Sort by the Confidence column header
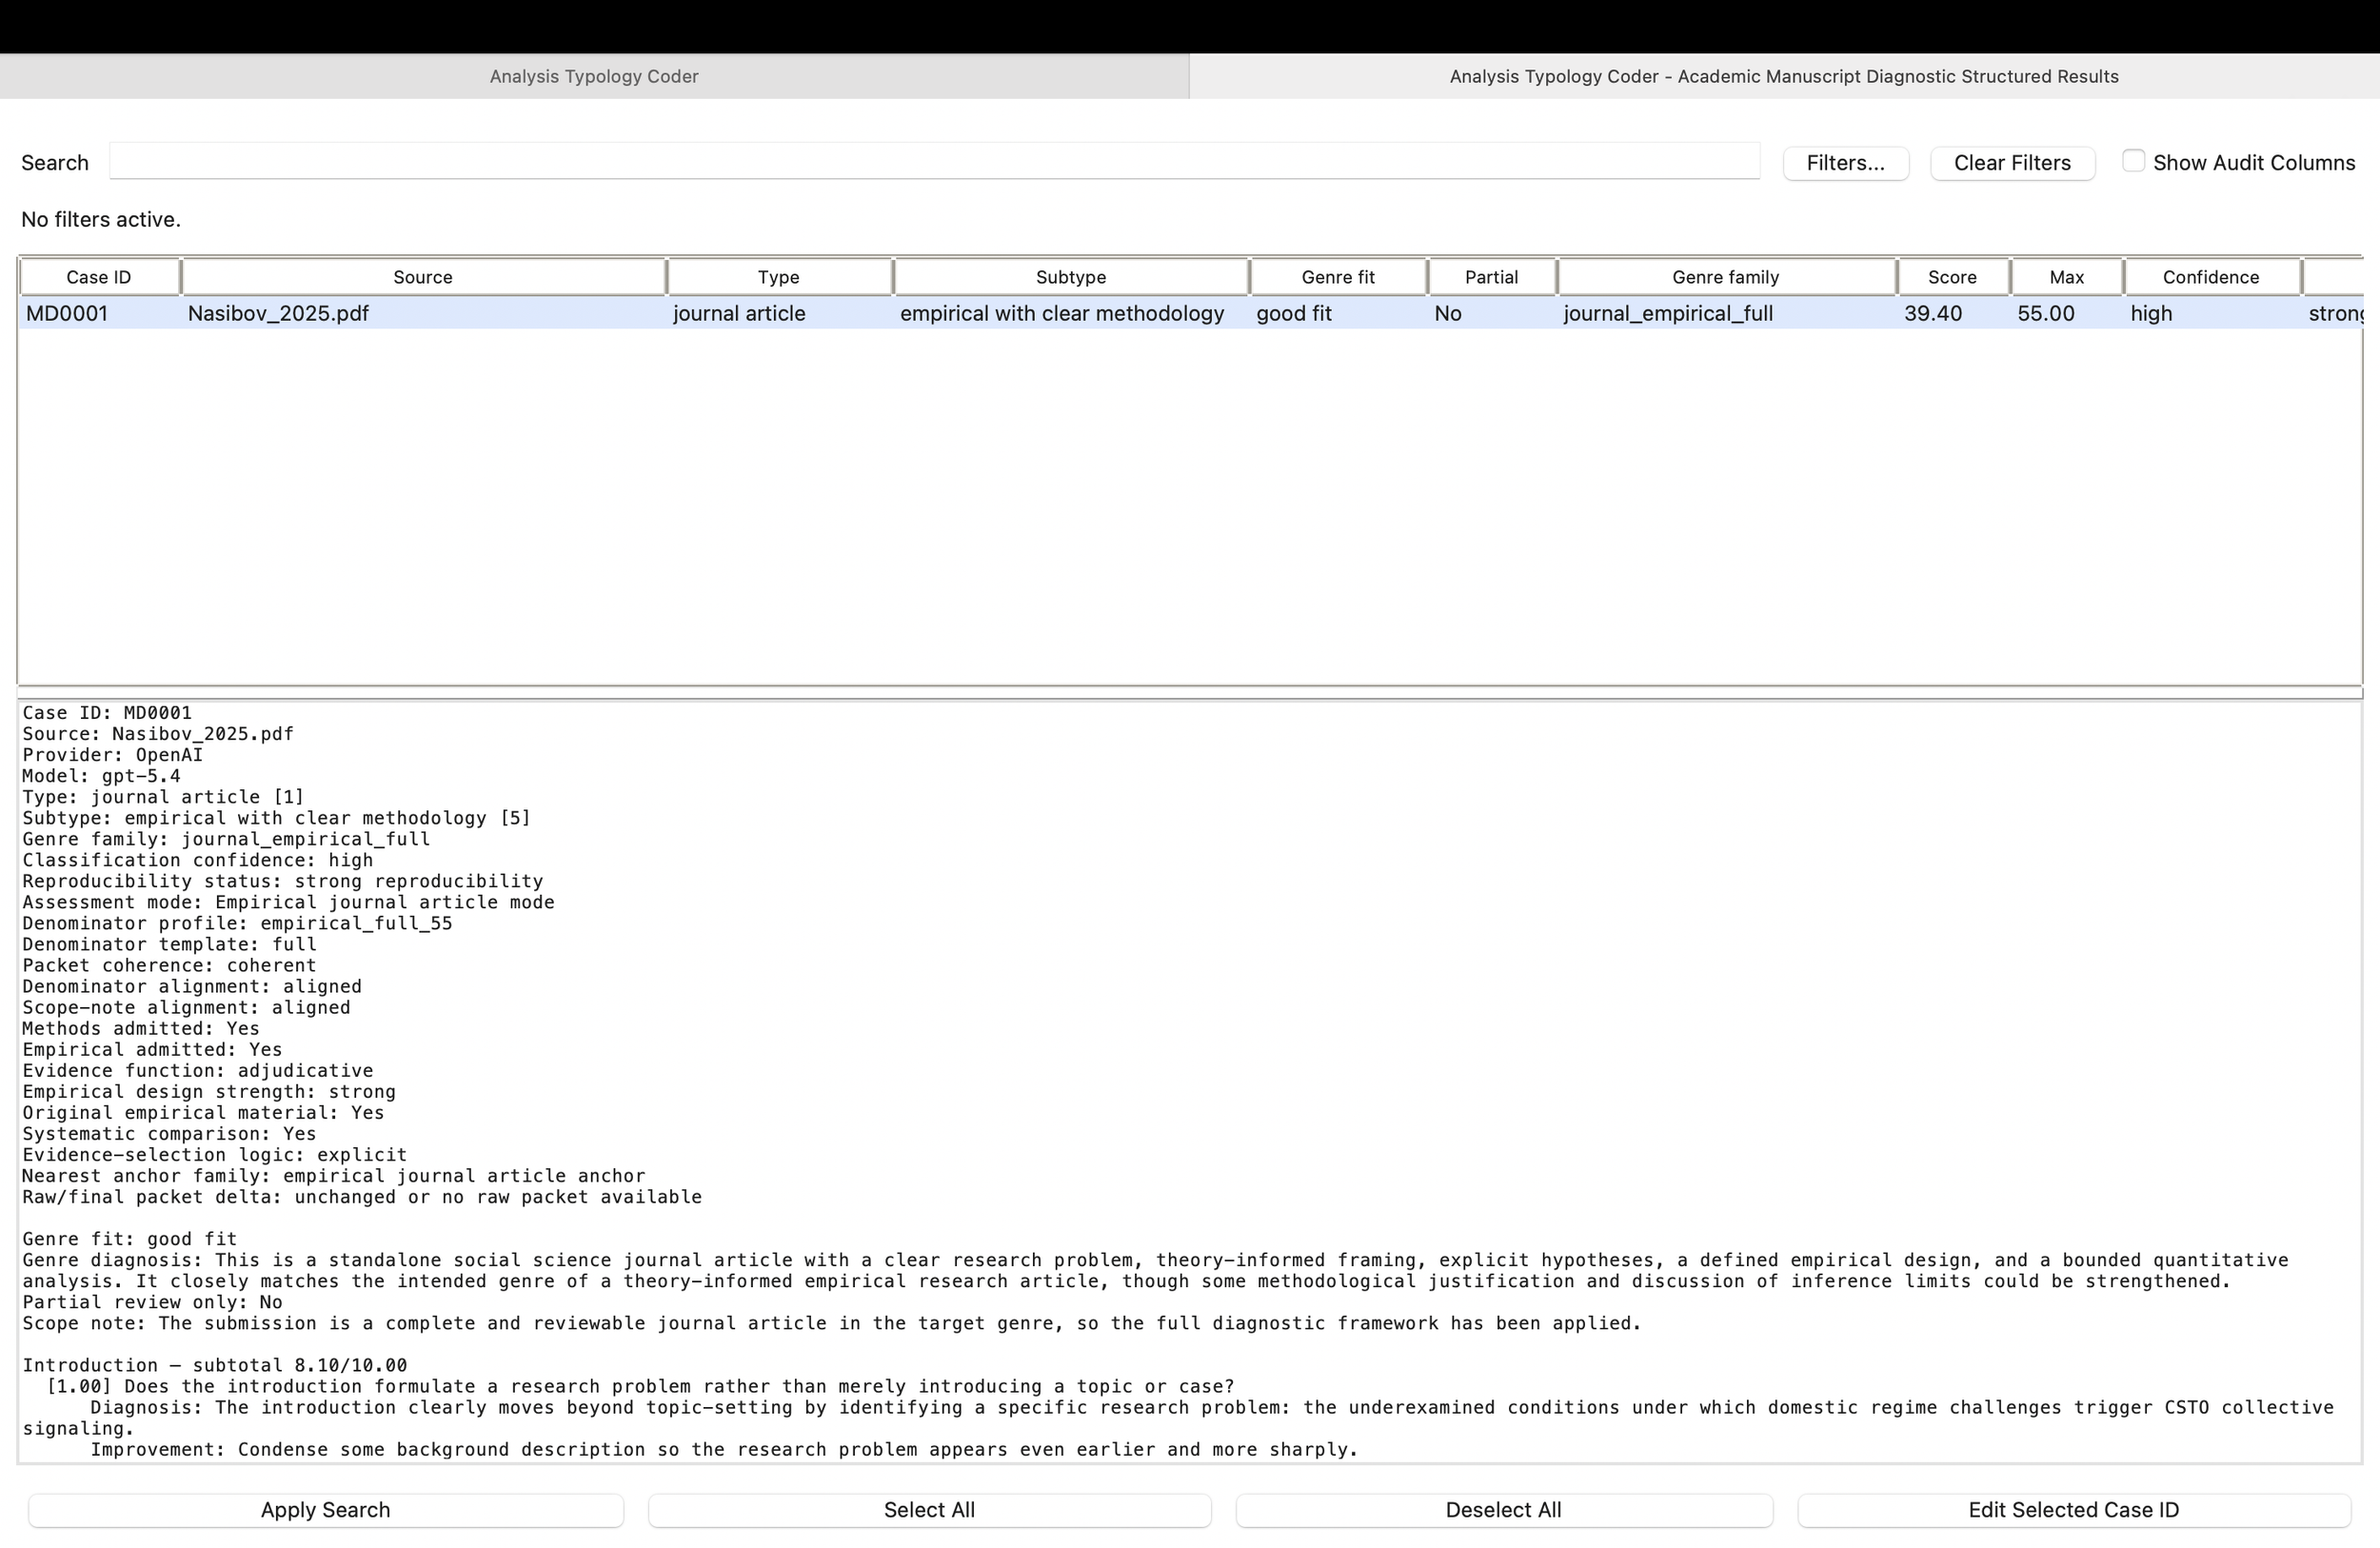Screen dimensions: 2380x1548 [2211, 277]
